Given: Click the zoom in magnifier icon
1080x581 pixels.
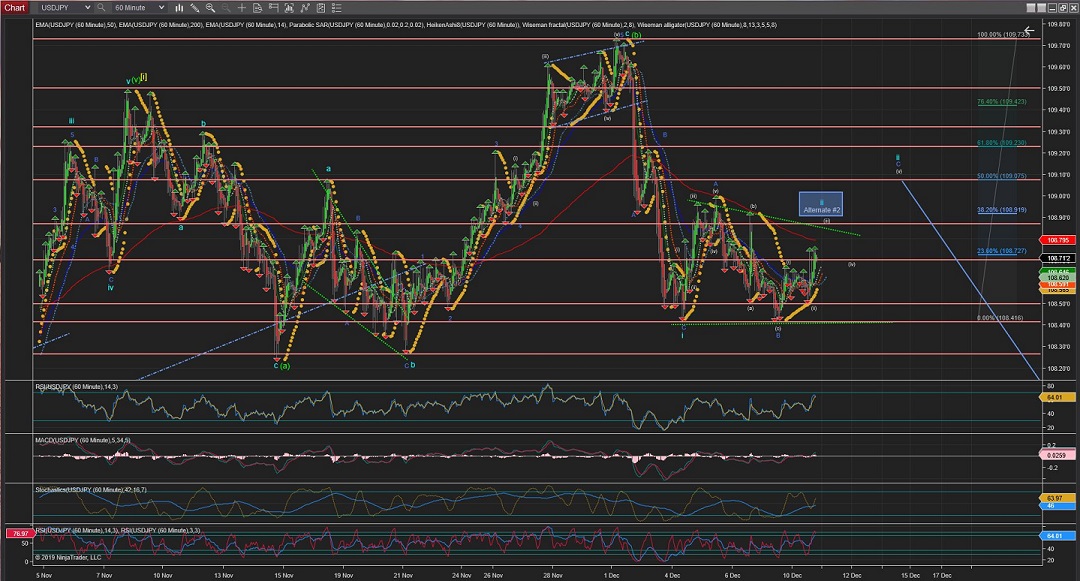Looking at the screenshot, I should tap(210, 8).
